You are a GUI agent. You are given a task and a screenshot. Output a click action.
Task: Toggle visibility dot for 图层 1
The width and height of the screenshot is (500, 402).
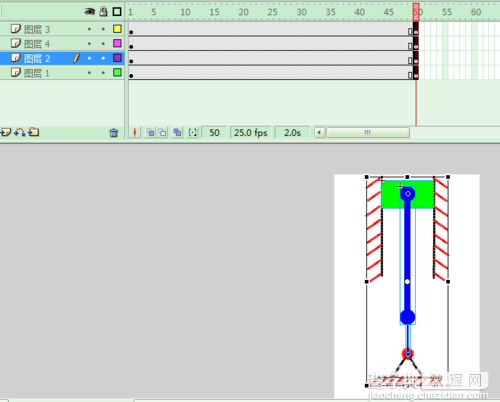point(89,73)
